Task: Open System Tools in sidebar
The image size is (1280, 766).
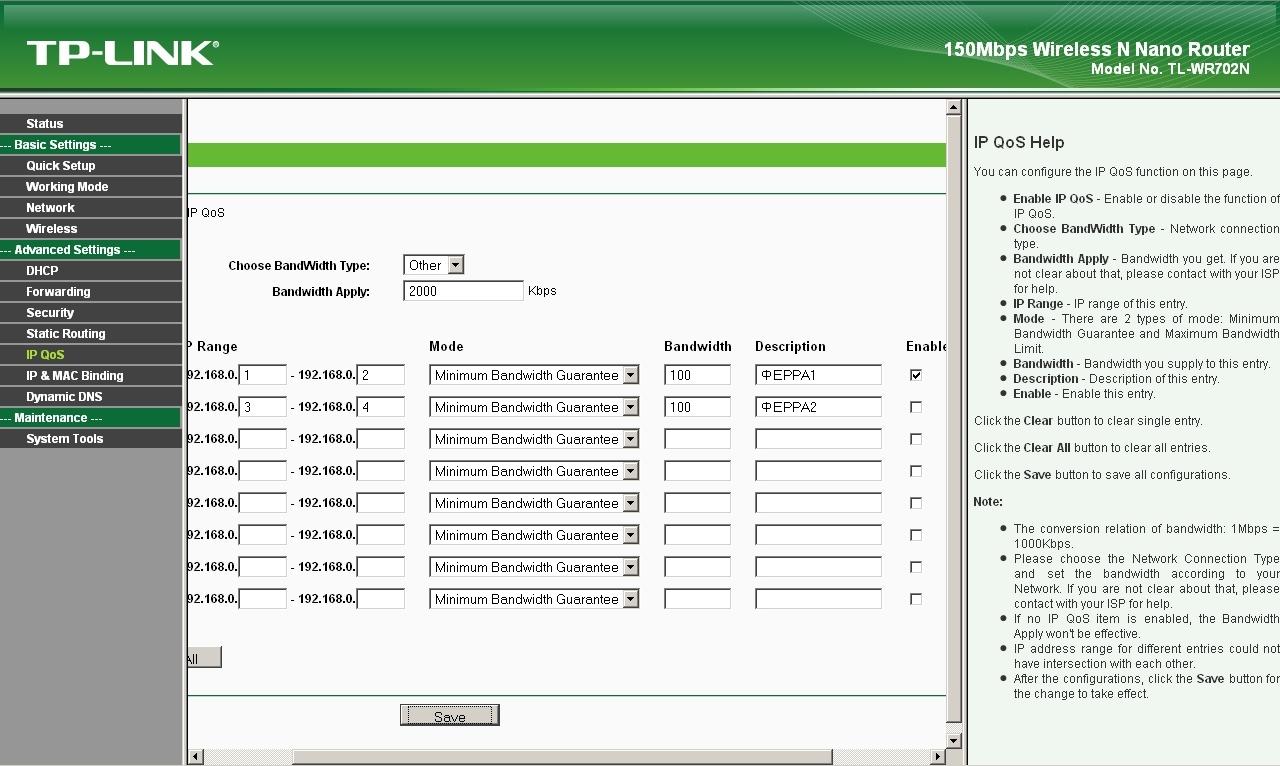Action: pos(64,439)
